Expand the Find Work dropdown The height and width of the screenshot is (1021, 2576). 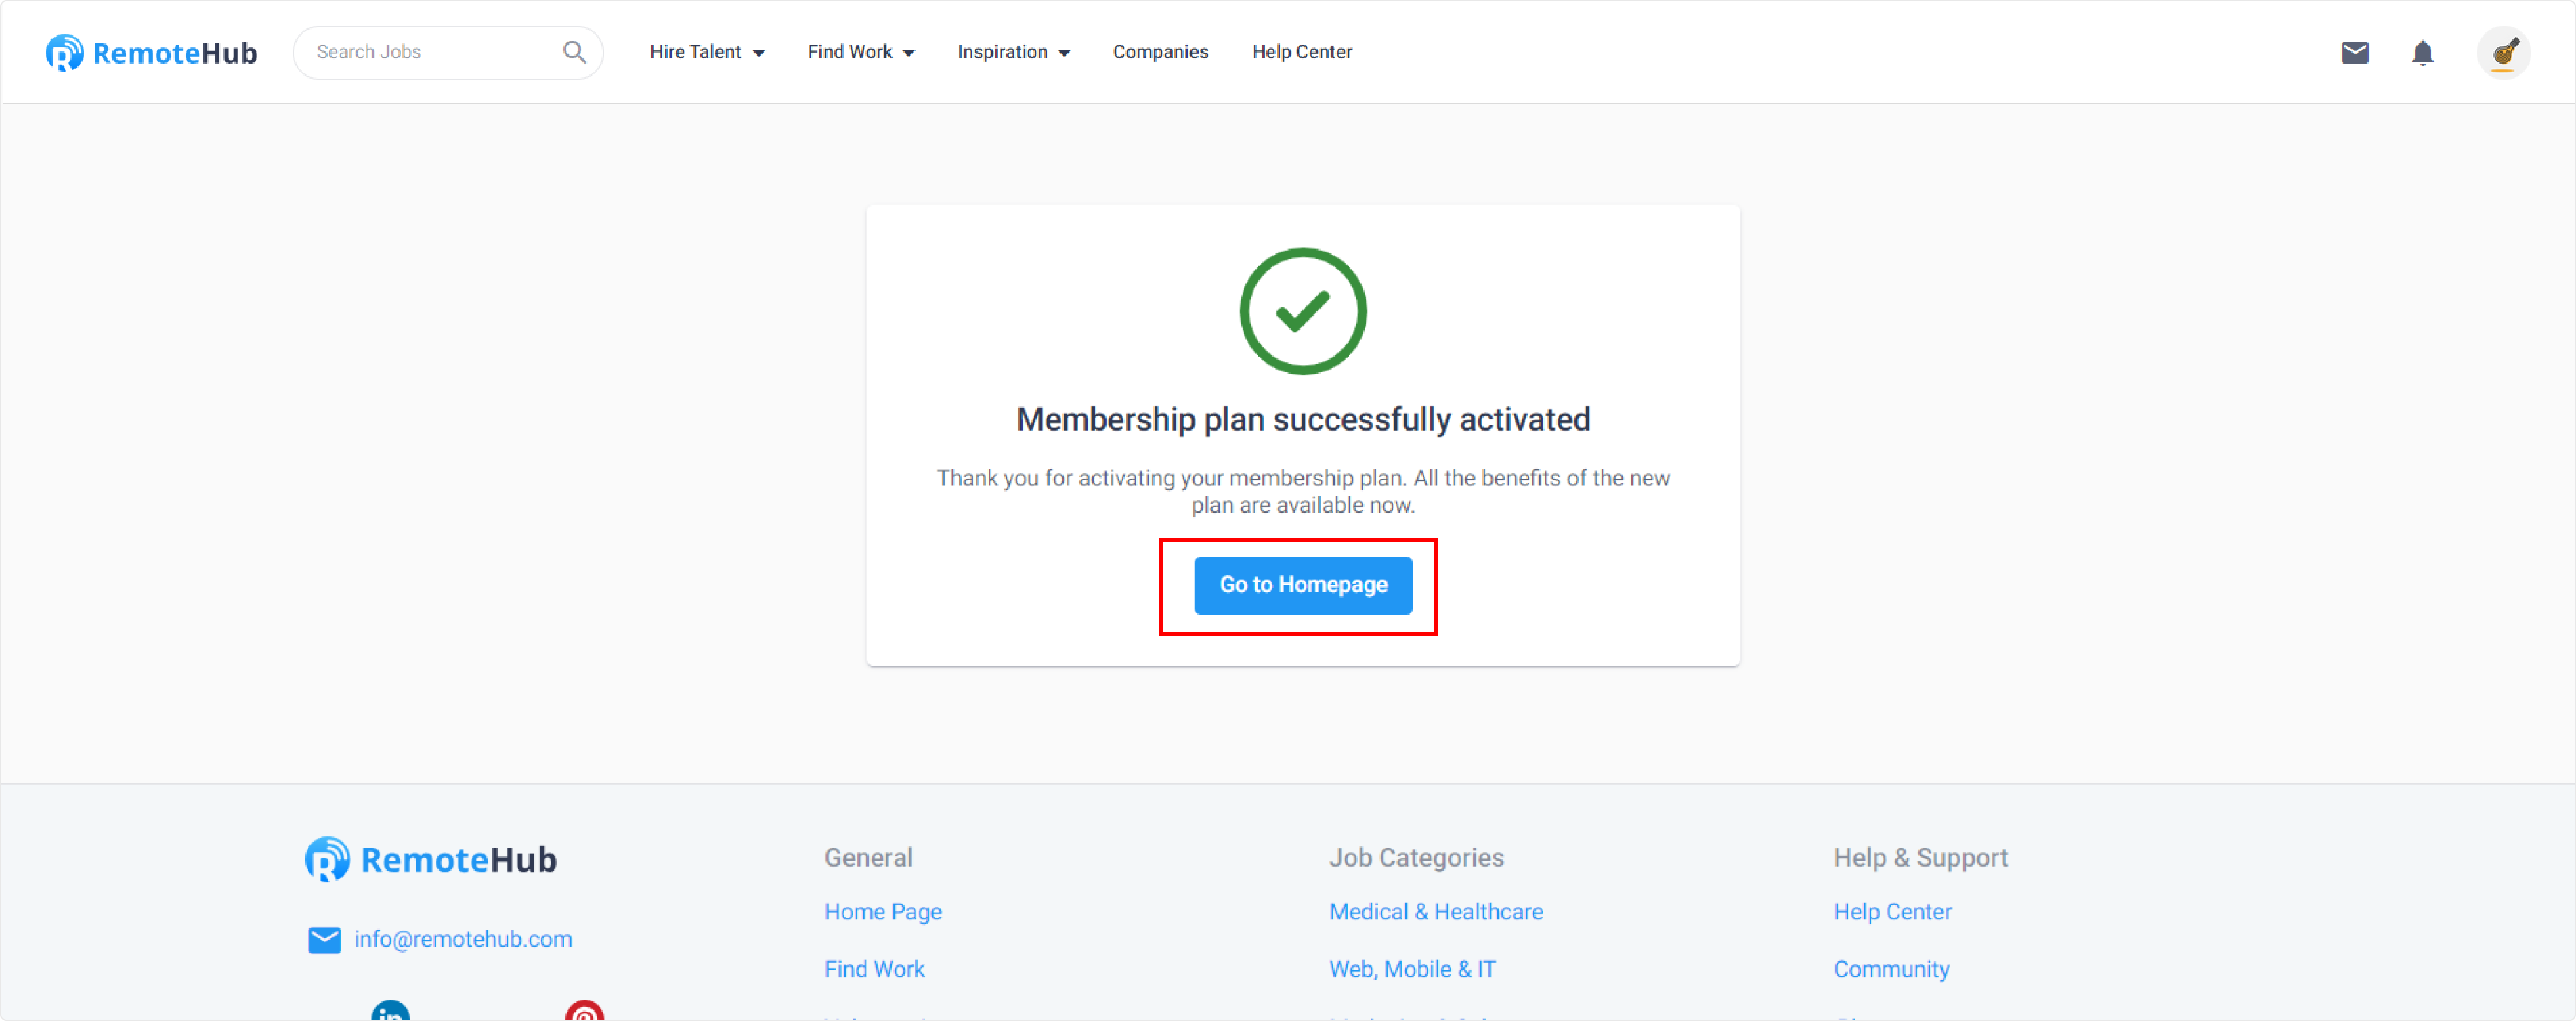click(861, 52)
